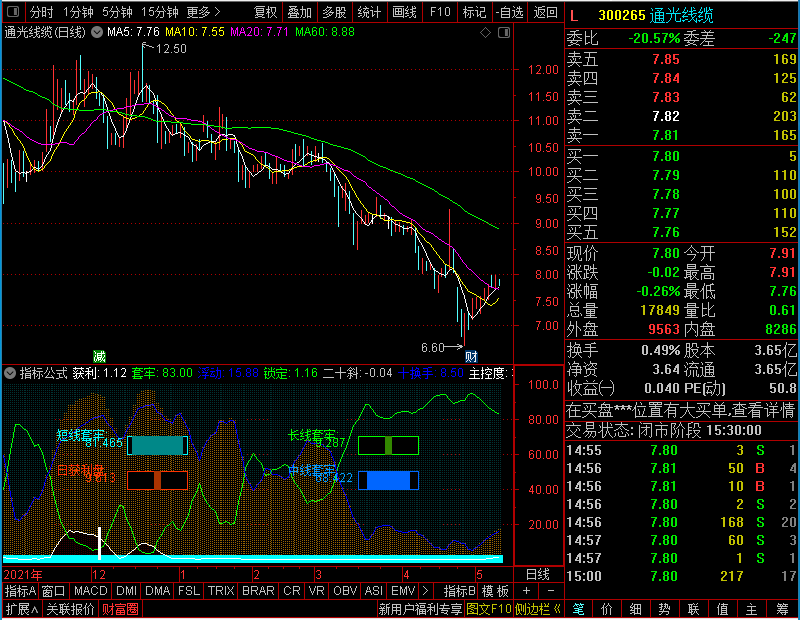Switch to 分时 view
The width and height of the screenshot is (800, 620).
click(41, 12)
